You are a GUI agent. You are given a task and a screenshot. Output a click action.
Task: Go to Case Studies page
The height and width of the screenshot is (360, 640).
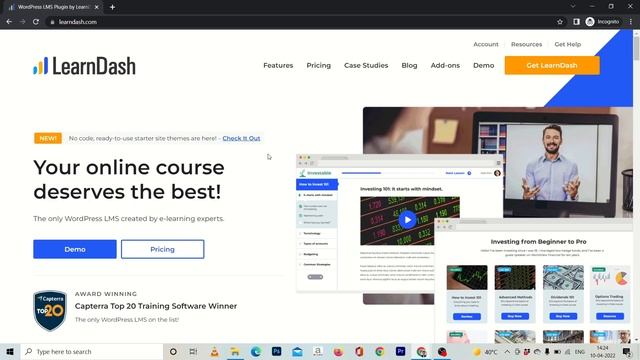[x=366, y=65]
